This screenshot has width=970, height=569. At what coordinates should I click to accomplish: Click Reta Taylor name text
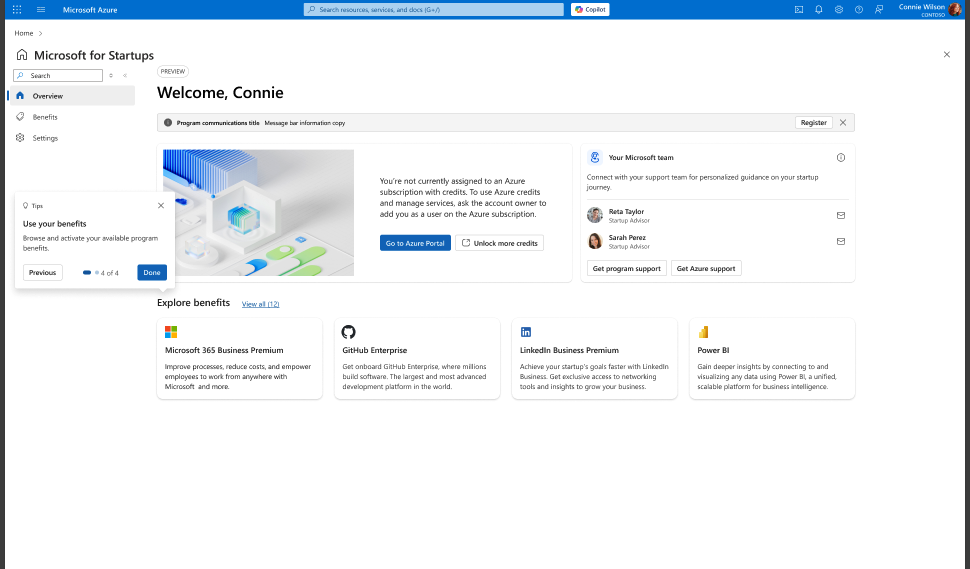click(626, 212)
